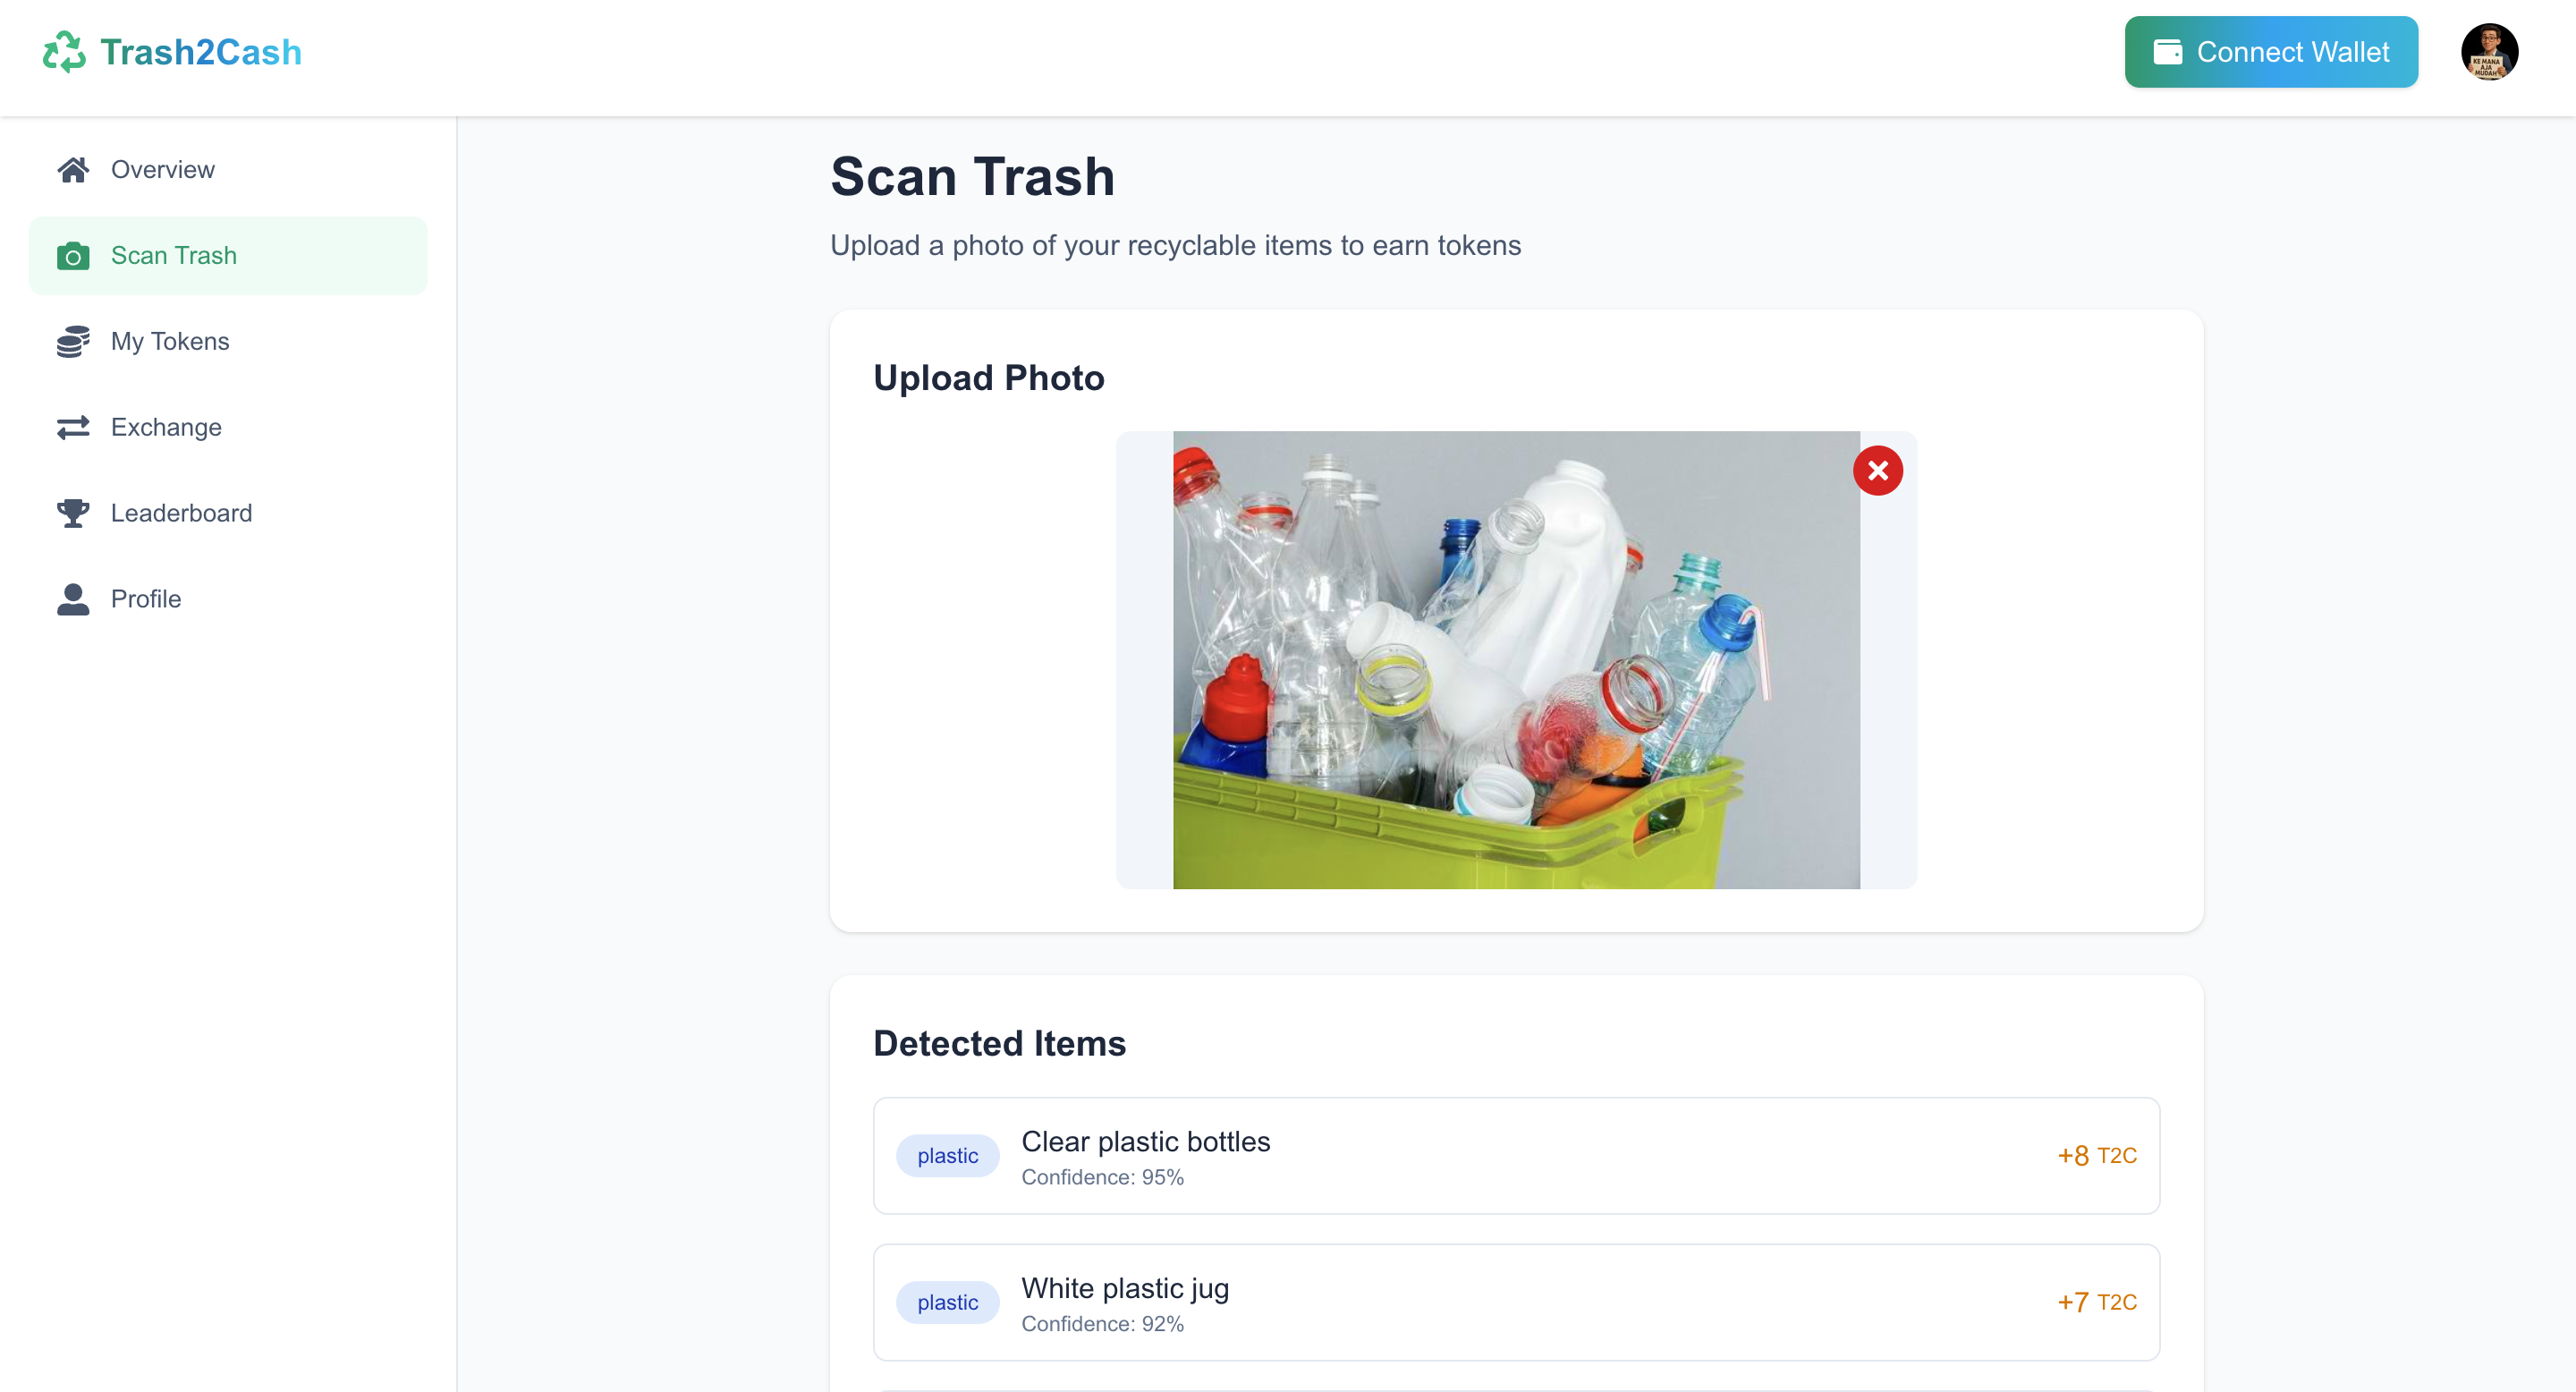
Task: Click the Profile person icon
Action: [73, 600]
